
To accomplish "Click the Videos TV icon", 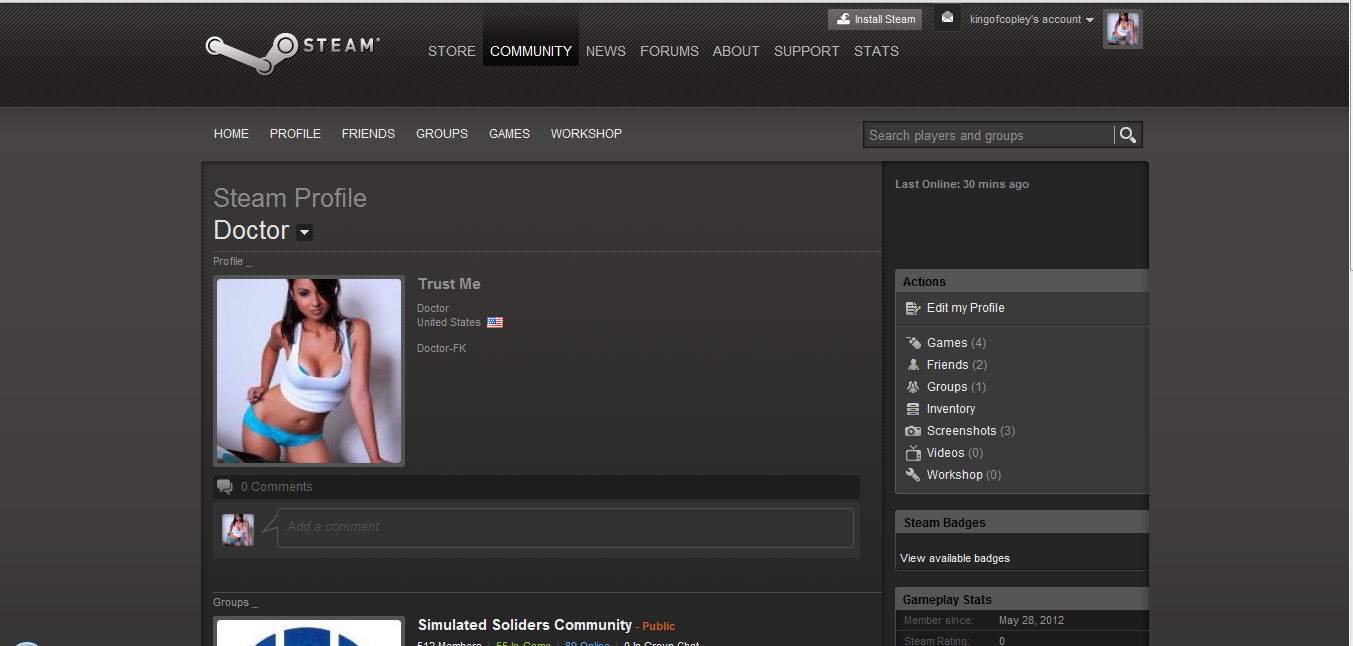I will pos(913,453).
